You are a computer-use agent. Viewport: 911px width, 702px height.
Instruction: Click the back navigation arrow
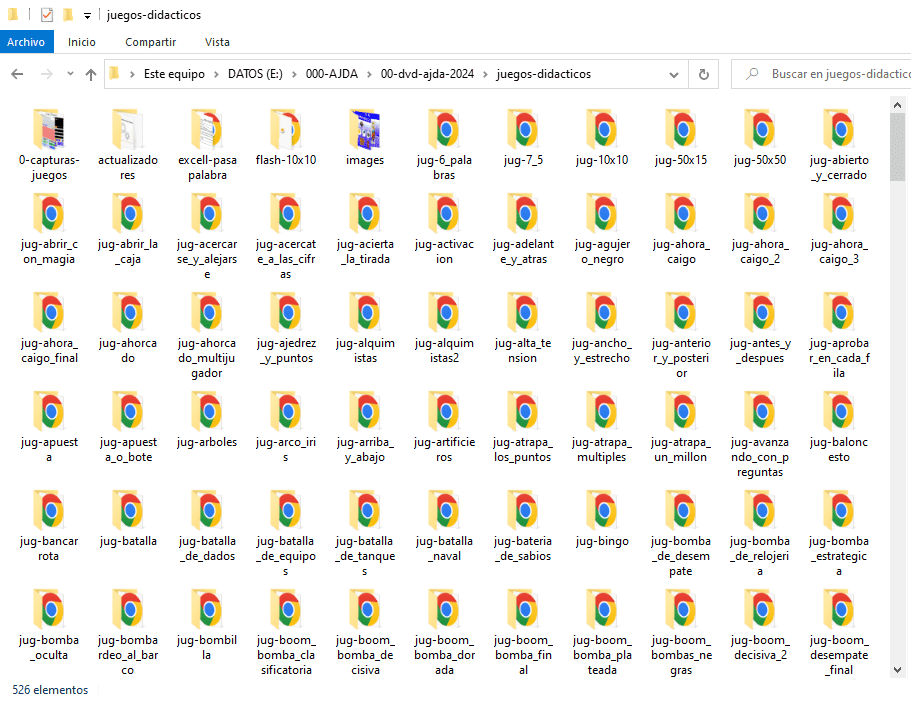click(17, 74)
